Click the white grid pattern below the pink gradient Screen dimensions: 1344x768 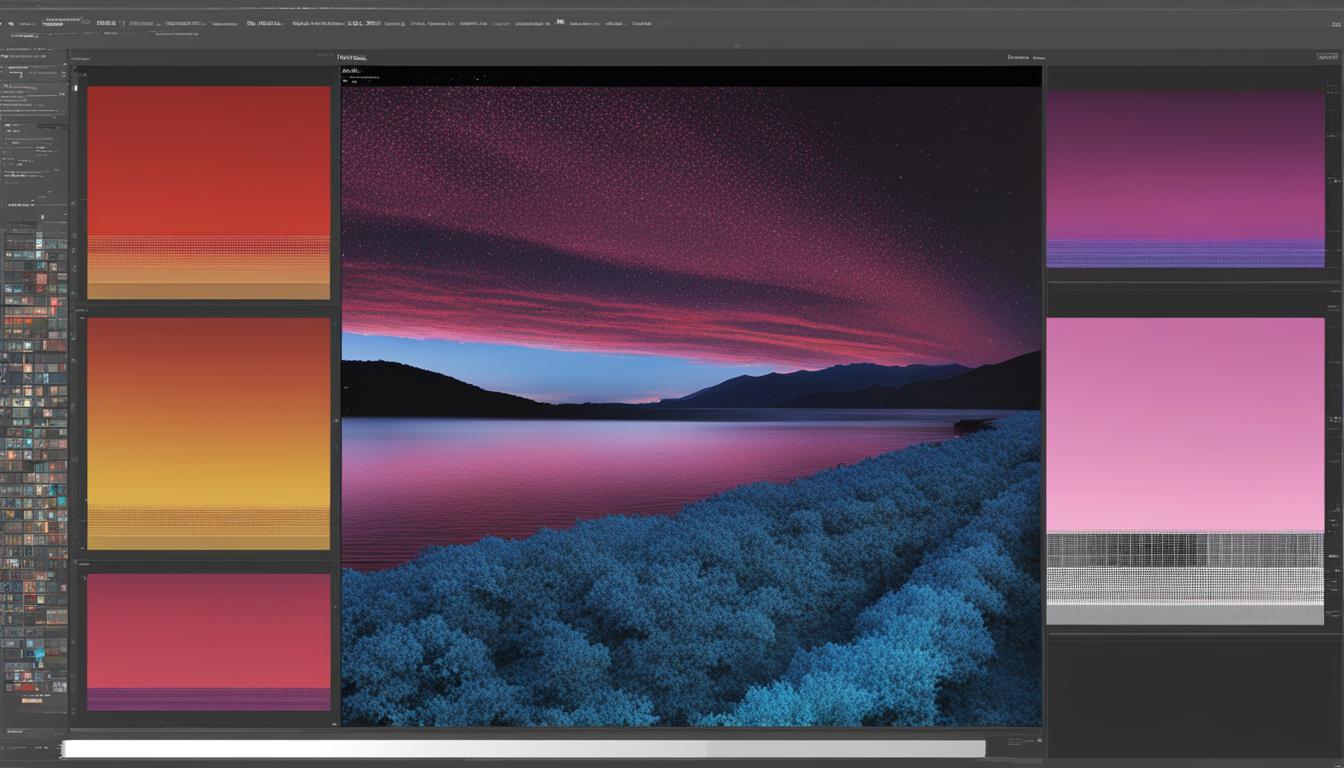tap(1185, 578)
